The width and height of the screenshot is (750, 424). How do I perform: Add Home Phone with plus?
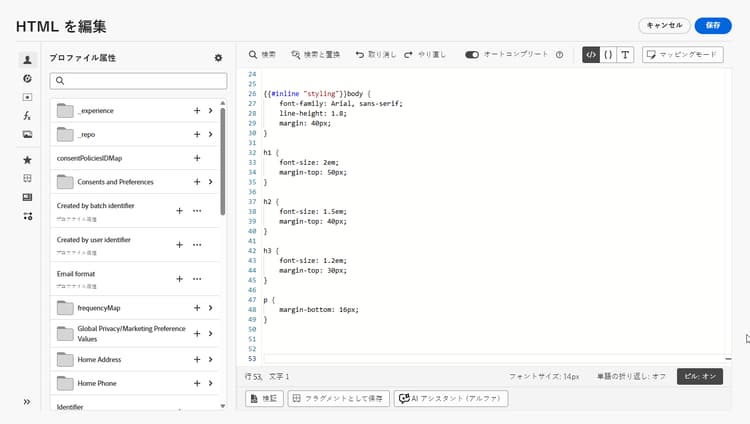coord(197,383)
